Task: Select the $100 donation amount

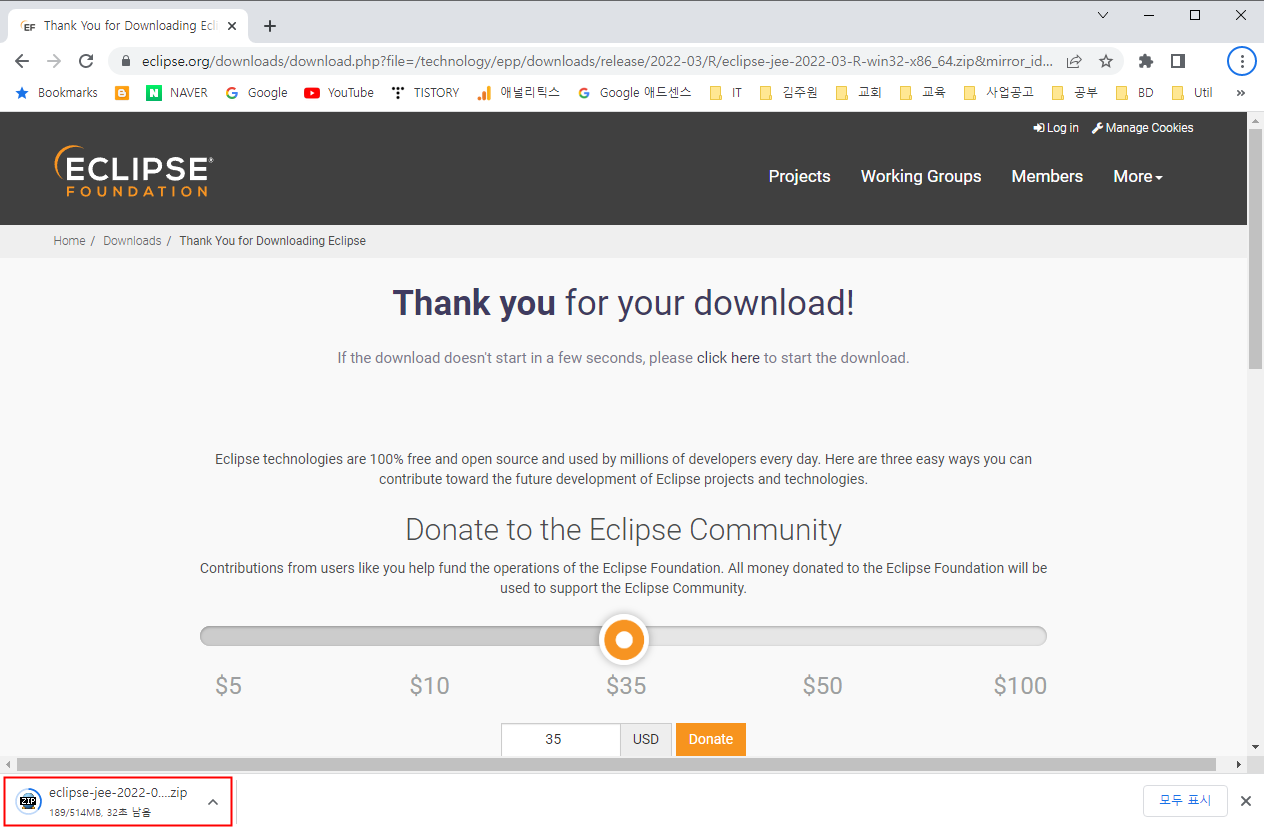Action: click(1020, 686)
